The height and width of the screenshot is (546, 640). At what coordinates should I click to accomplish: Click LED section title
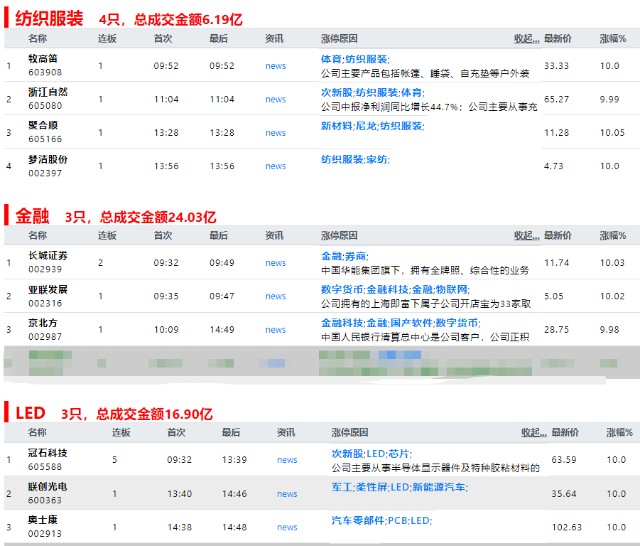[30, 413]
